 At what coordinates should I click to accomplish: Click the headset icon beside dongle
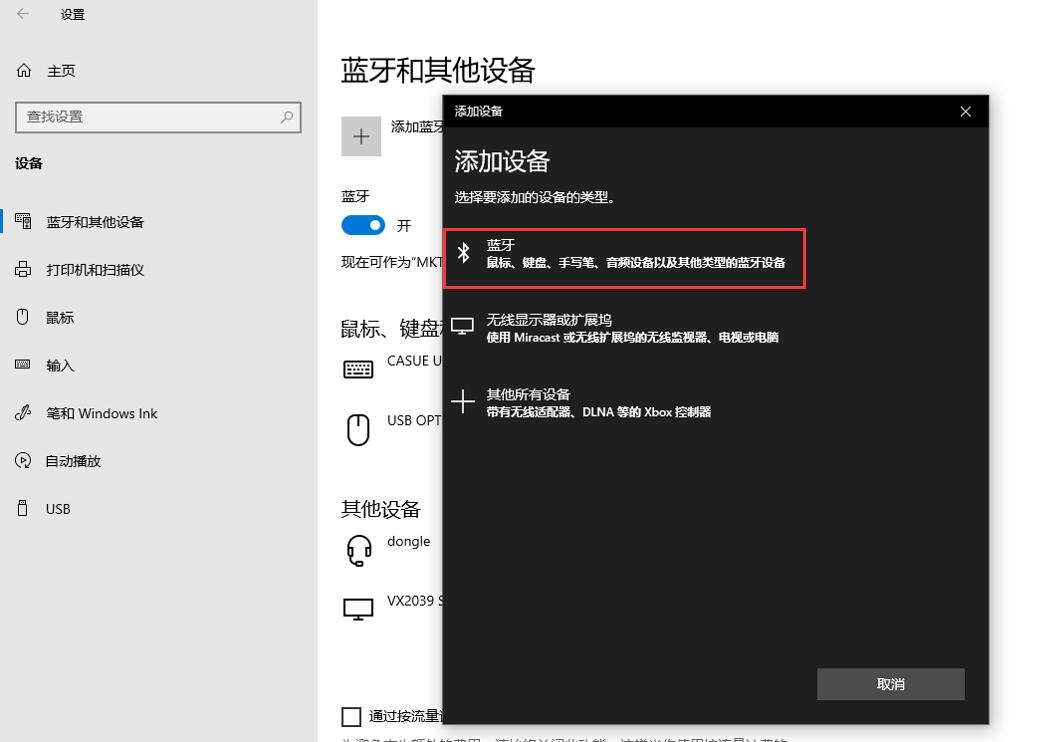[359, 550]
